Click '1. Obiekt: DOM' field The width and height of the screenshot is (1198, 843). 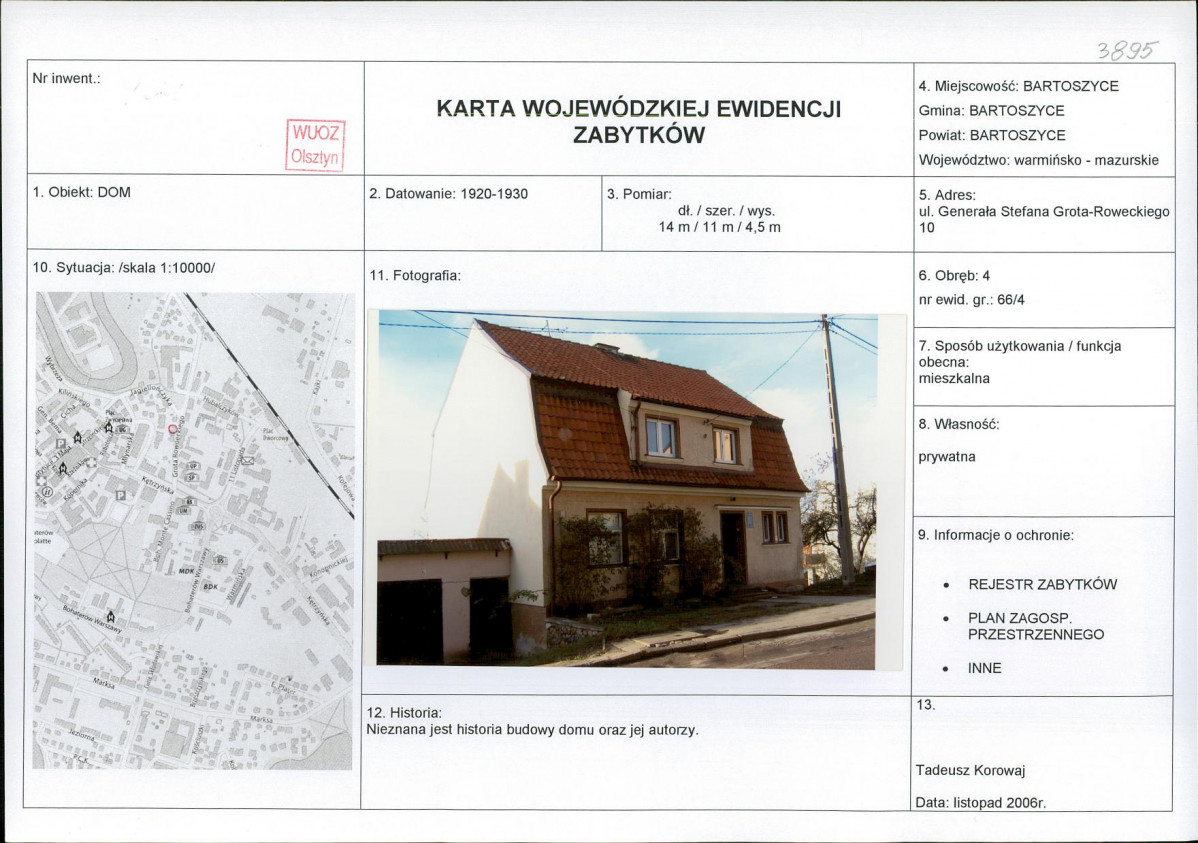pyautogui.click(x=82, y=193)
